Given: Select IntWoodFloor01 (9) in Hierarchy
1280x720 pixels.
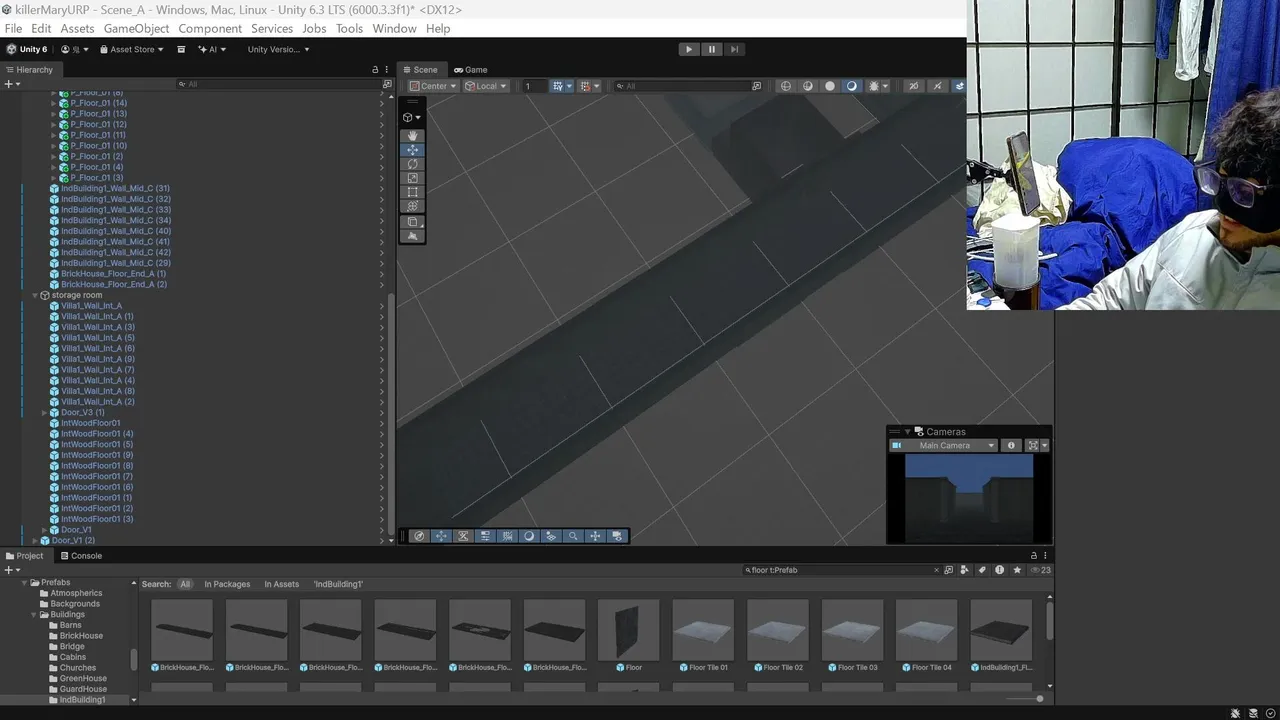Looking at the screenshot, I should (97, 455).
